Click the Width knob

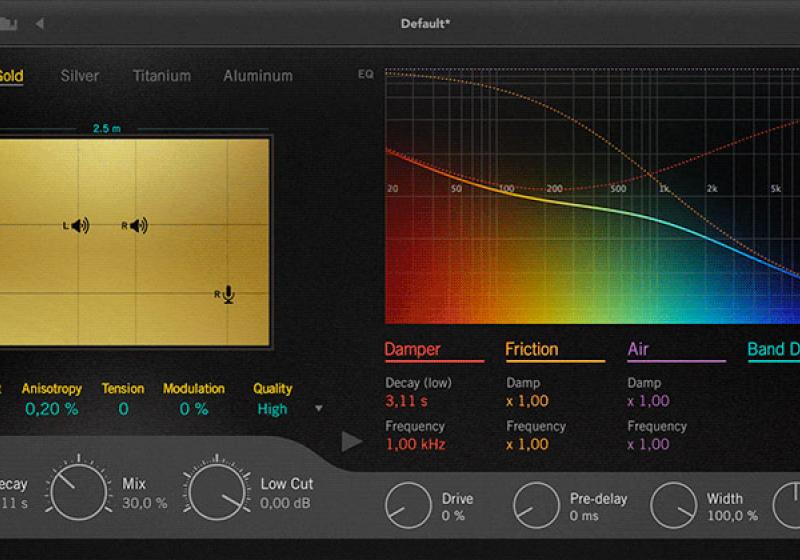coord(673,505)
